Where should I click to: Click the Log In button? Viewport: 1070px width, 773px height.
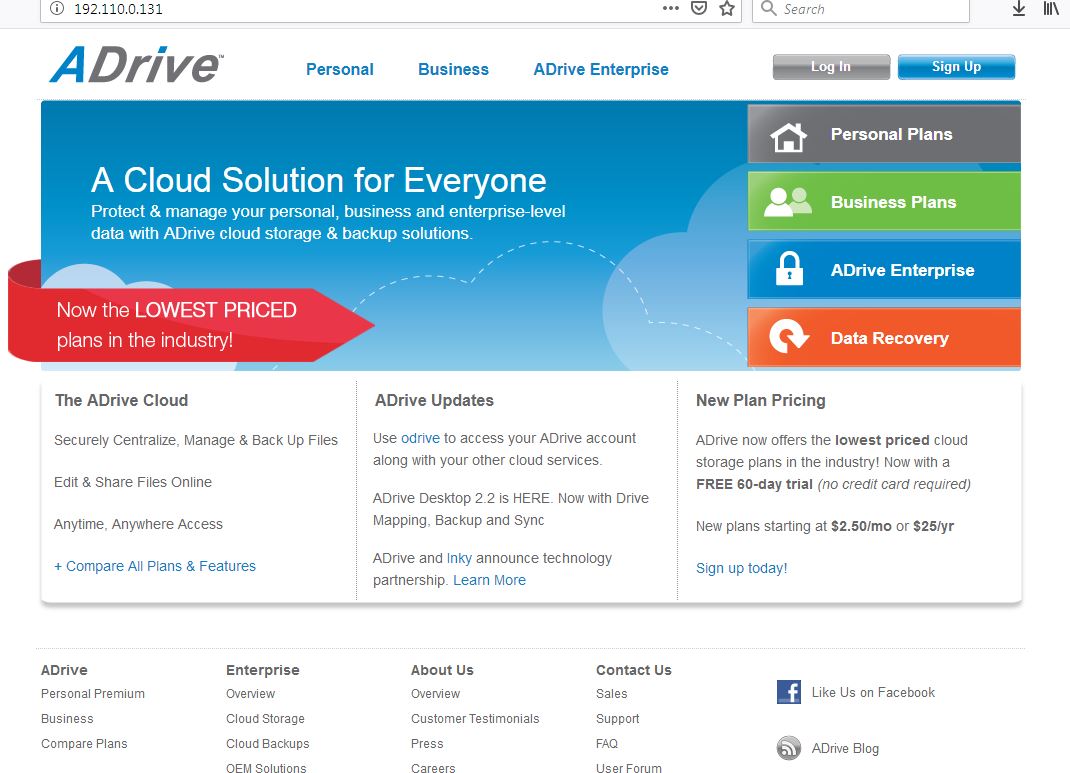[831, 67]
